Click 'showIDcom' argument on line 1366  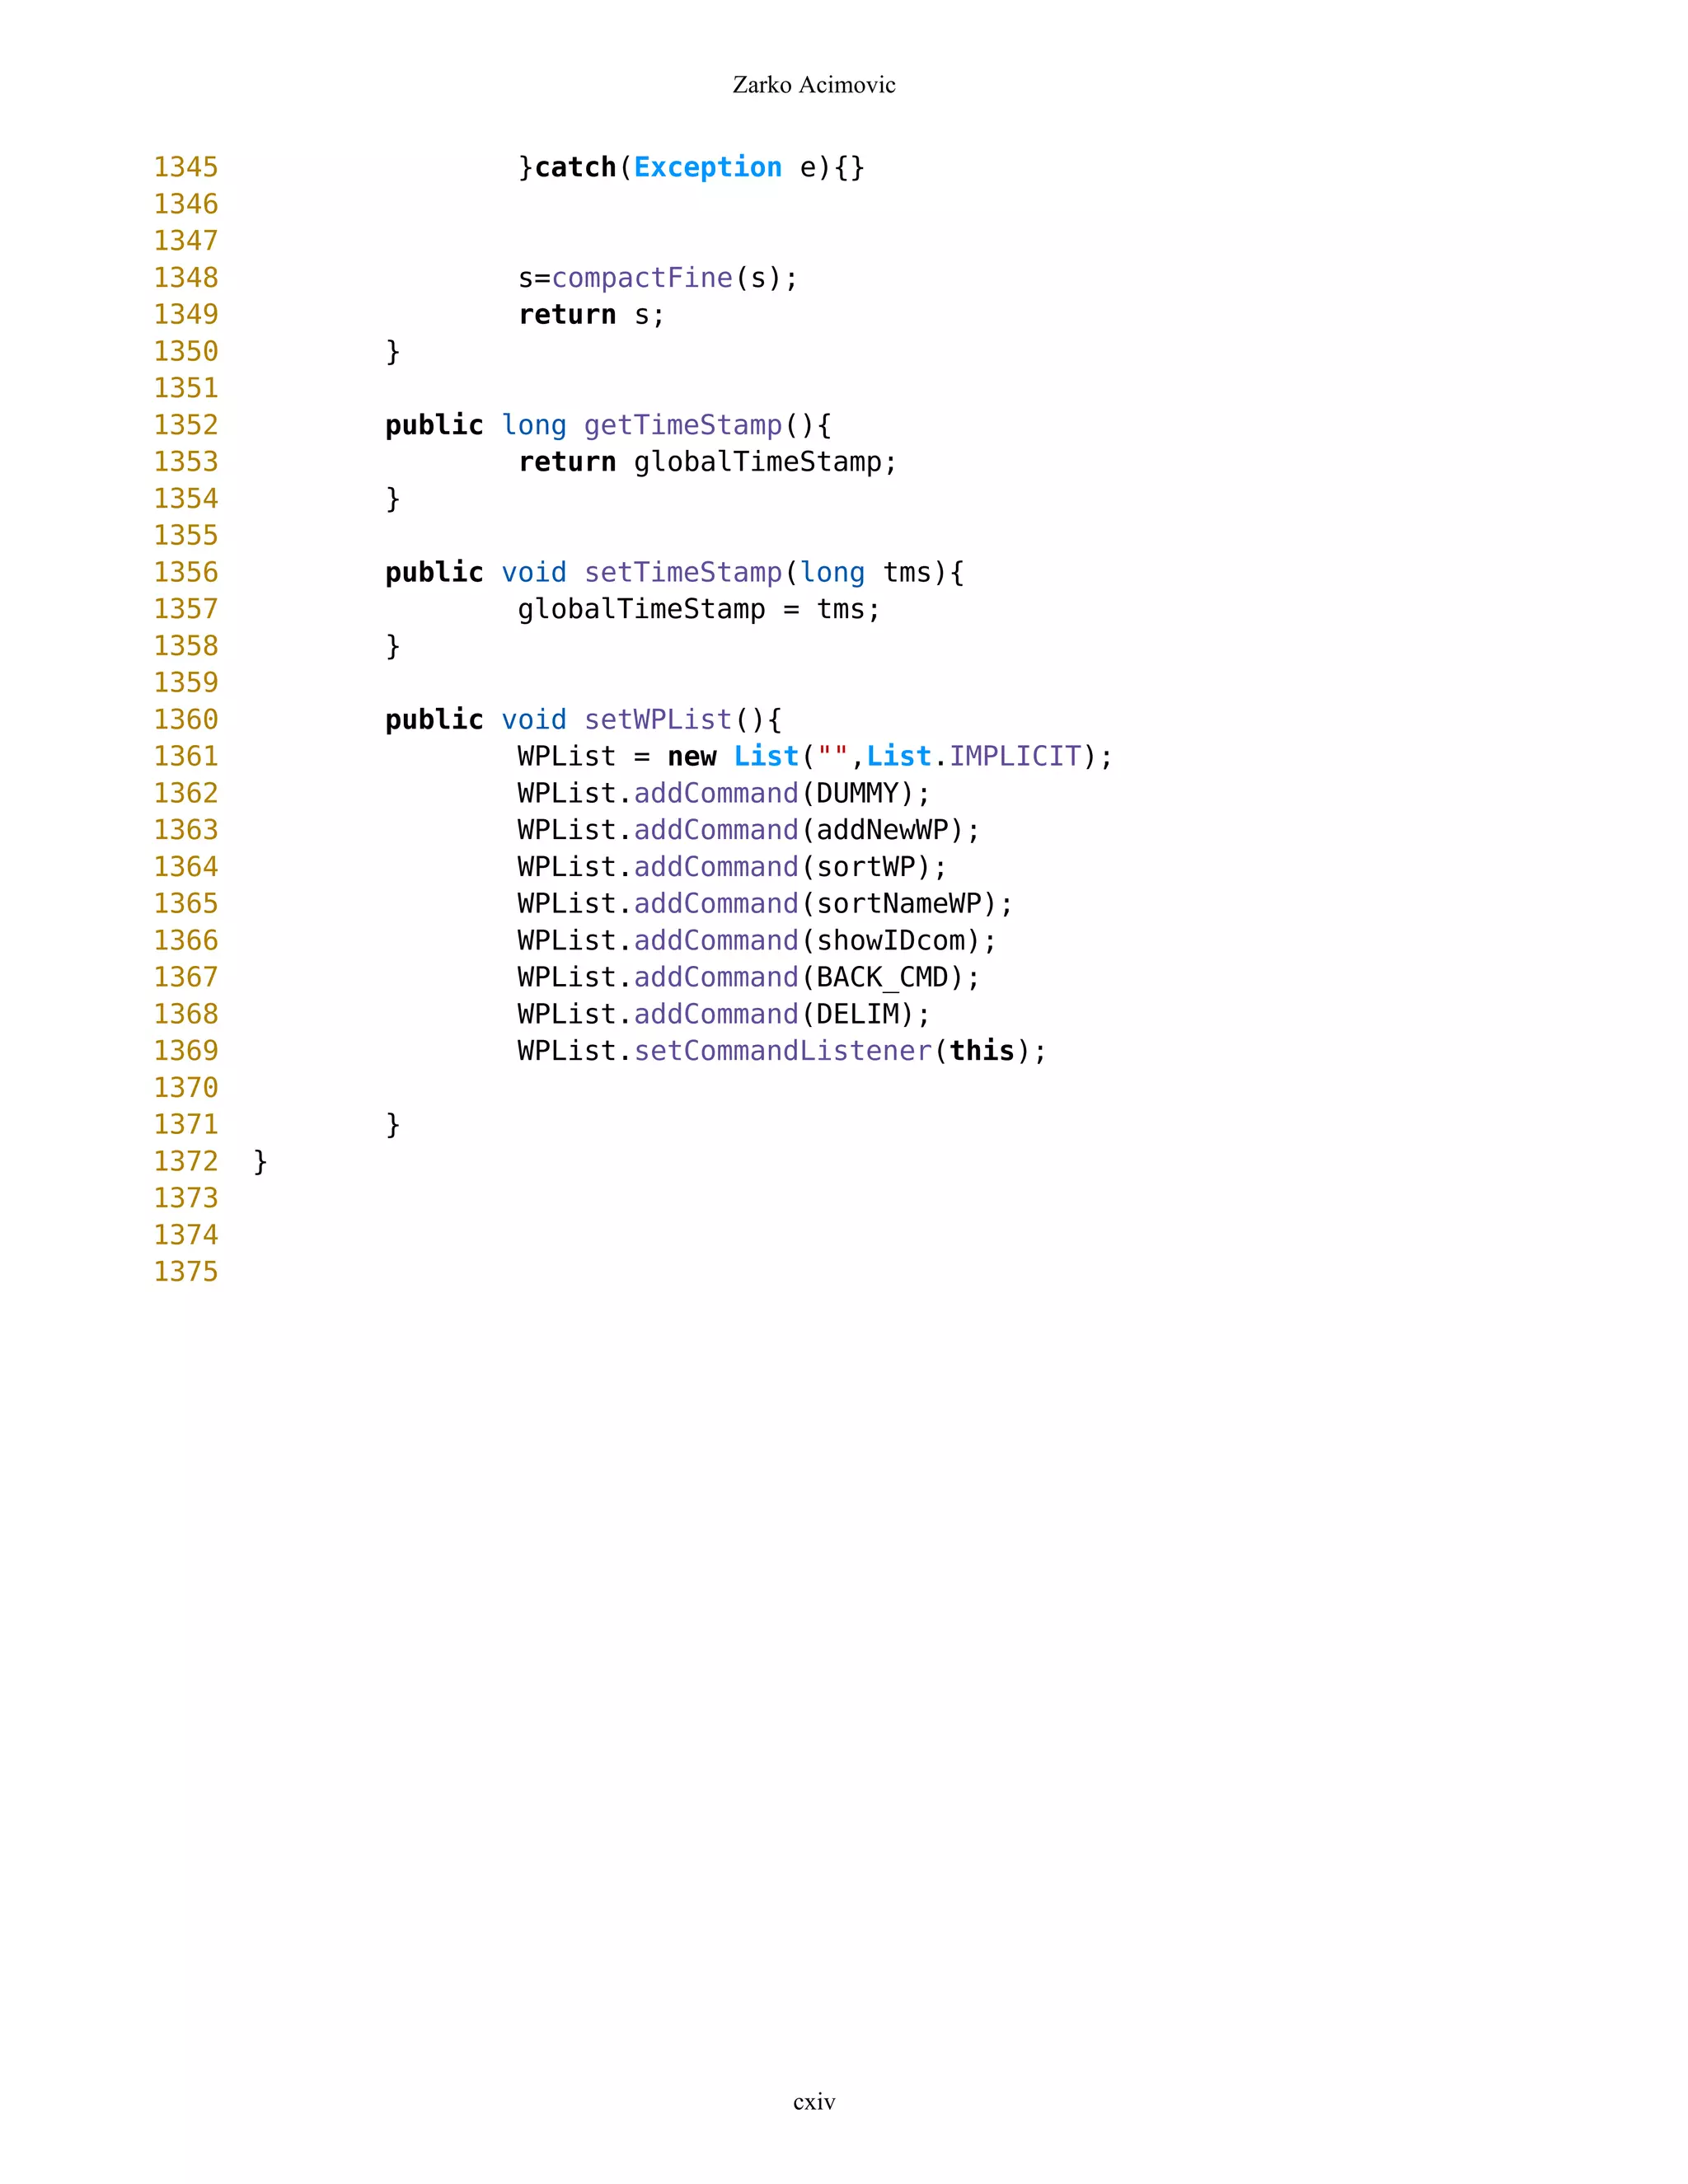click(891, 941)
